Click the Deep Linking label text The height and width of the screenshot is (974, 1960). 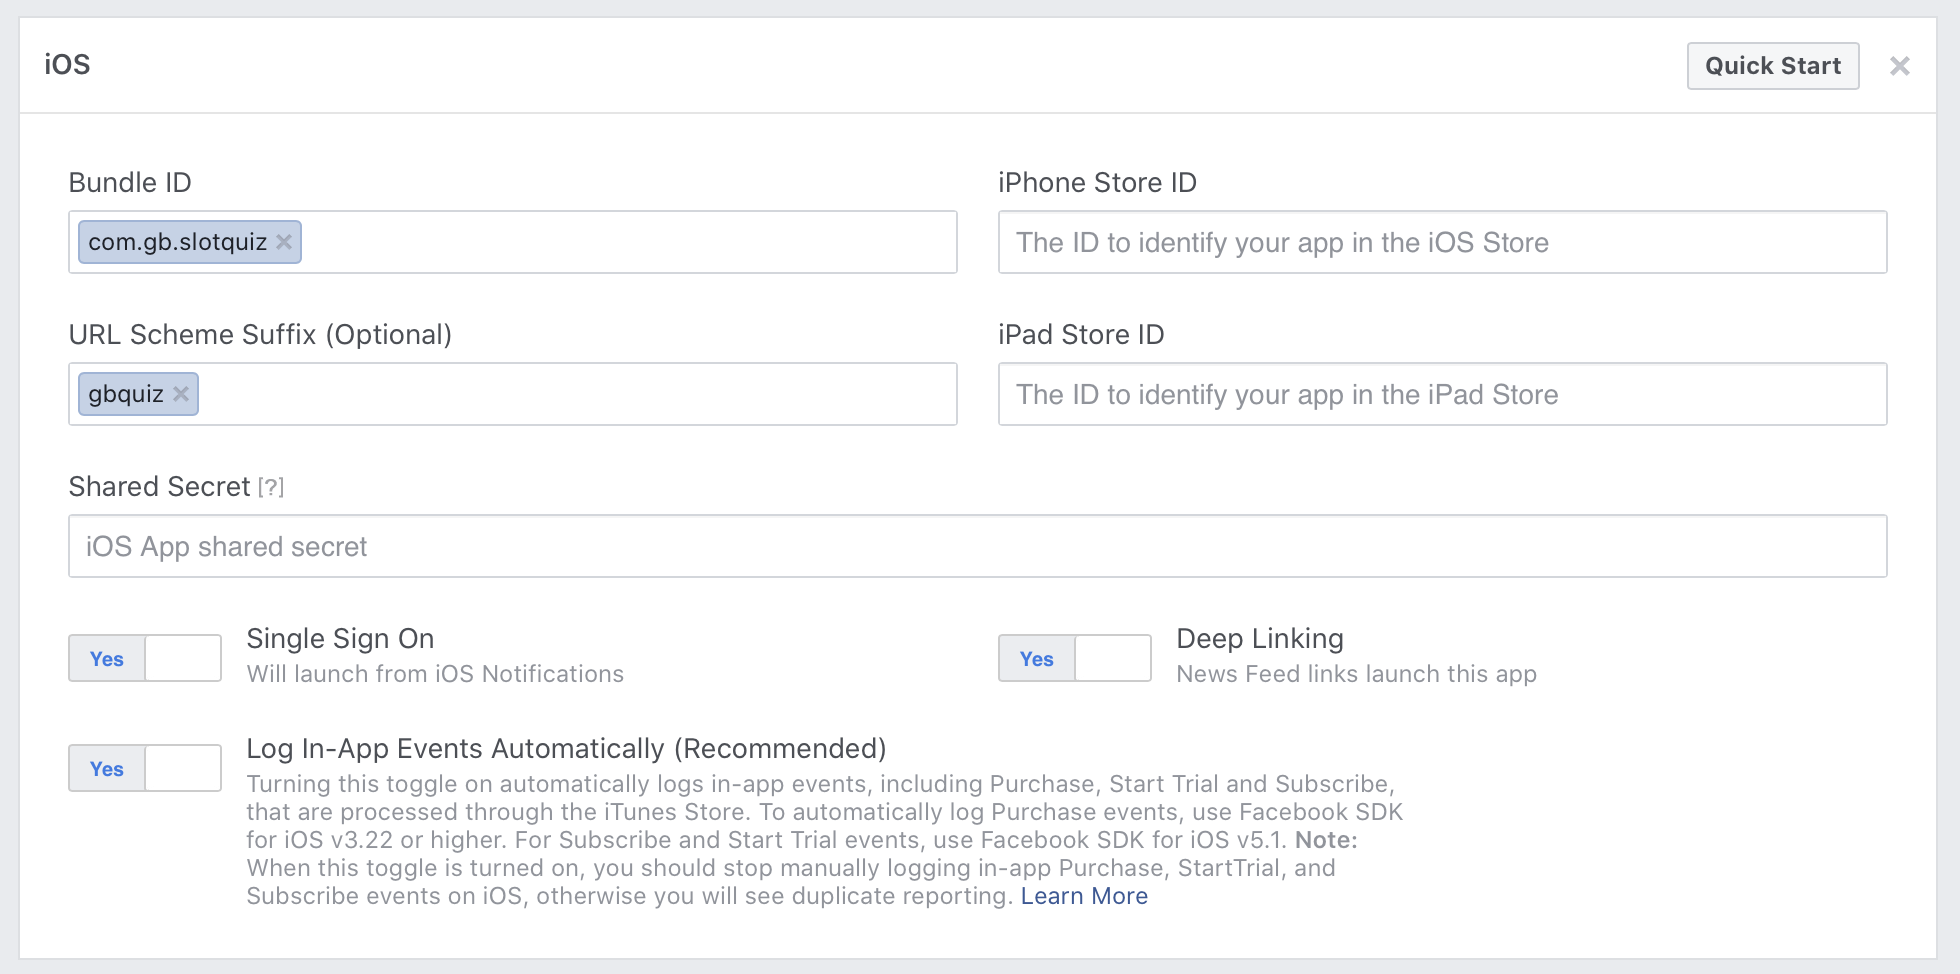(1260, 638)
